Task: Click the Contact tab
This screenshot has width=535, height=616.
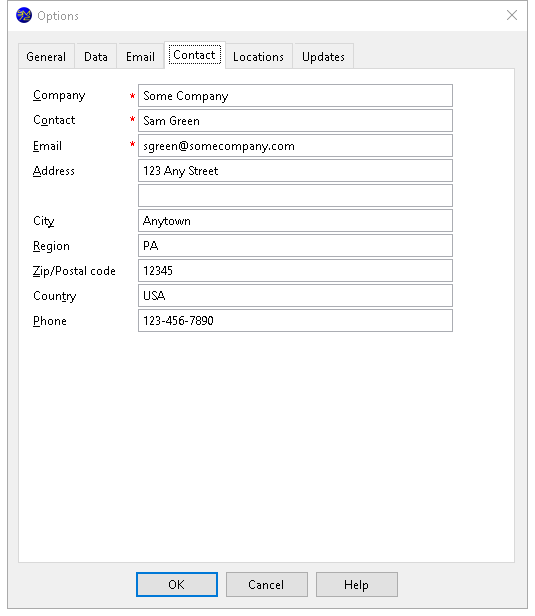Action: pos(194,55)
